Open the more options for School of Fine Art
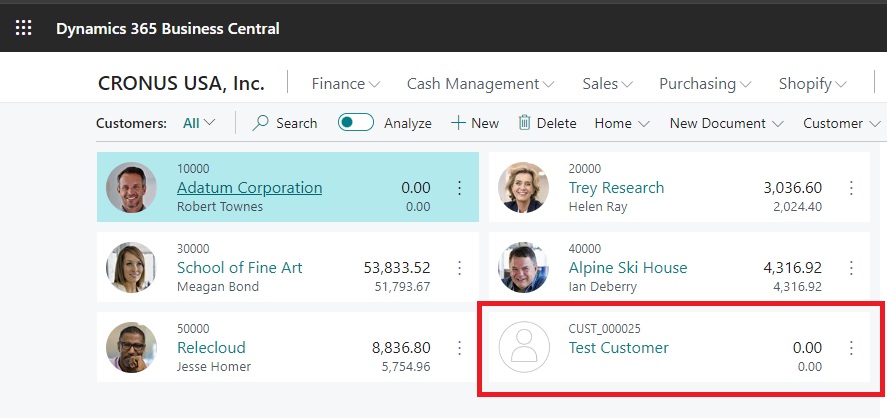 coord(459,268)
